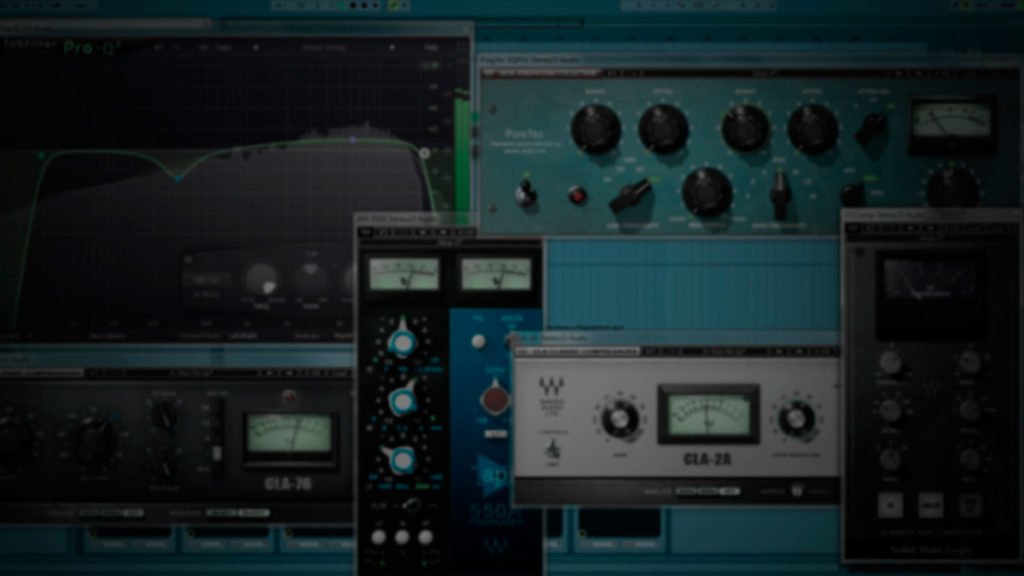The height and width of the screenshot is (576, 1024).
Task: Click the Waves logo in API 550A toolbar
Action: click(365, 232)
